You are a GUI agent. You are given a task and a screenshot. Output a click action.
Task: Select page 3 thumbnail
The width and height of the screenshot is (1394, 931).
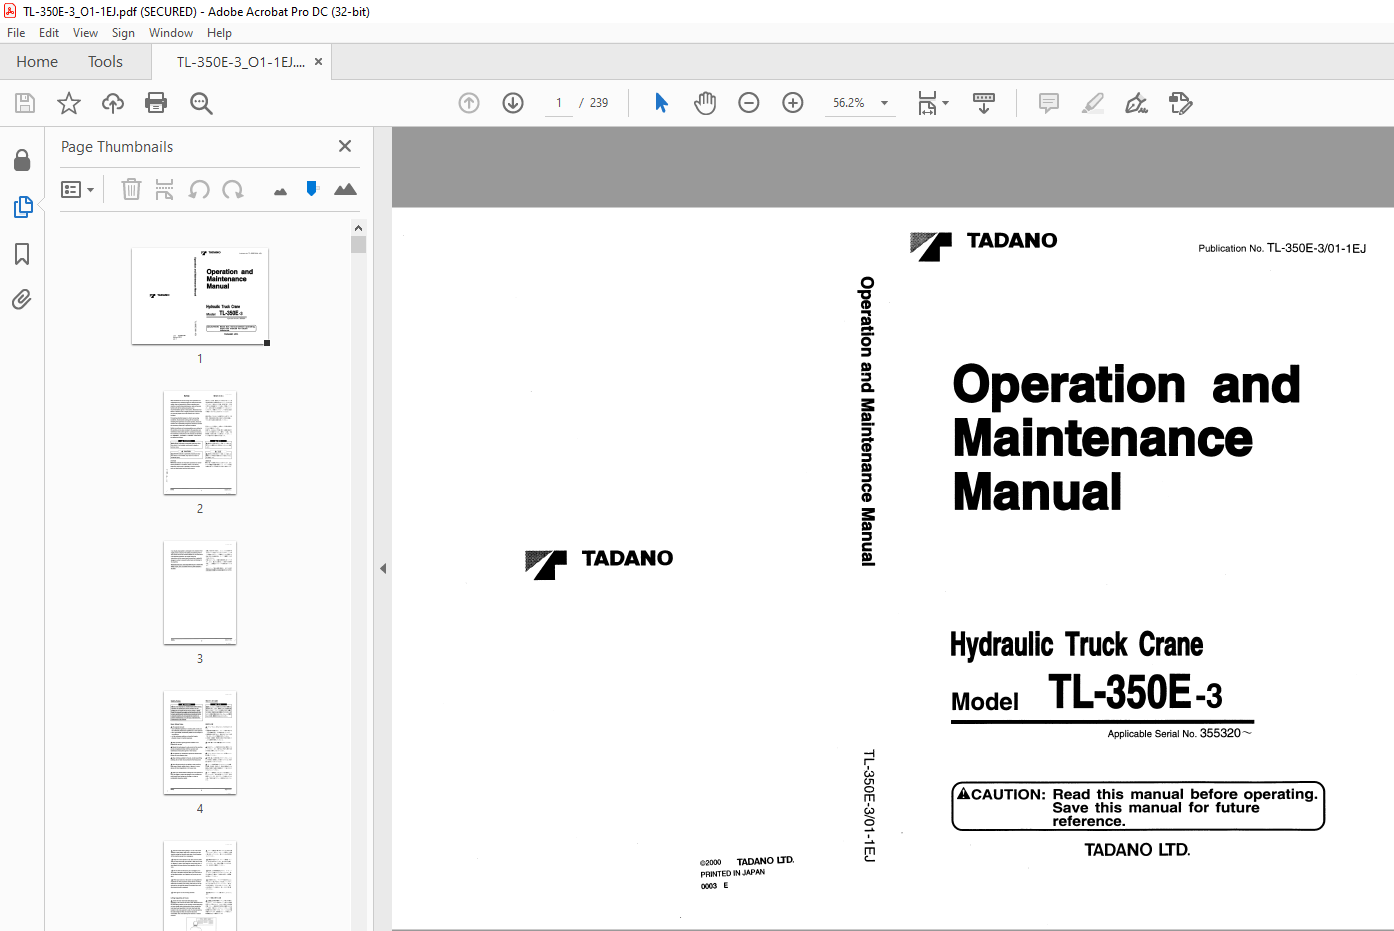(x=200, y=593)
